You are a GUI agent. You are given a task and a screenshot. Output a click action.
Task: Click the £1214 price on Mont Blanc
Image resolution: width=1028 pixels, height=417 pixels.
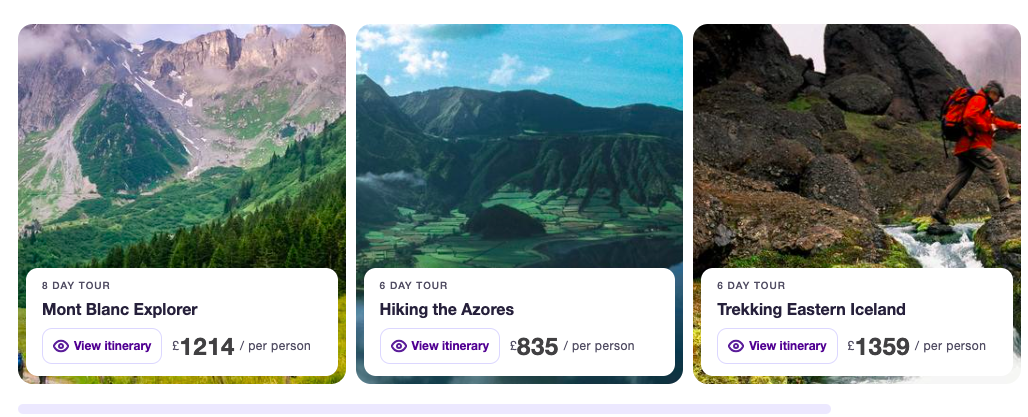coord(204,347)
